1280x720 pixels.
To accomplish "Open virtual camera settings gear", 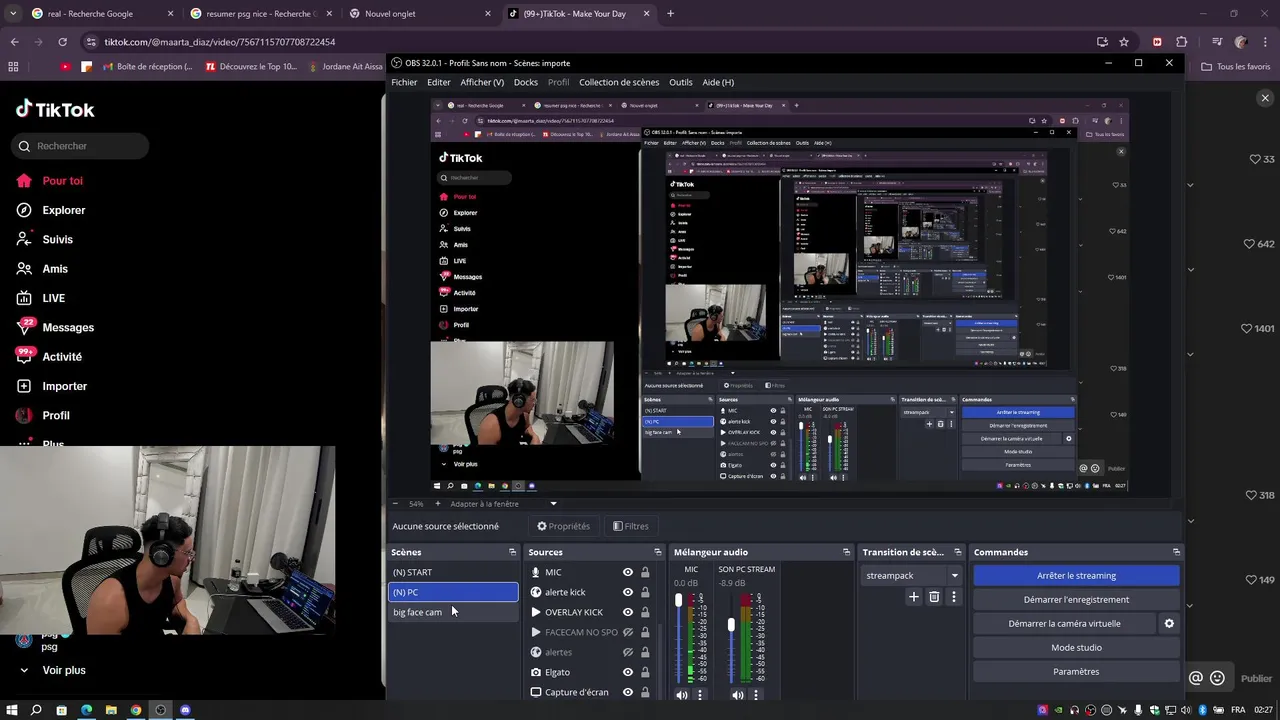I will [1169, 623].
